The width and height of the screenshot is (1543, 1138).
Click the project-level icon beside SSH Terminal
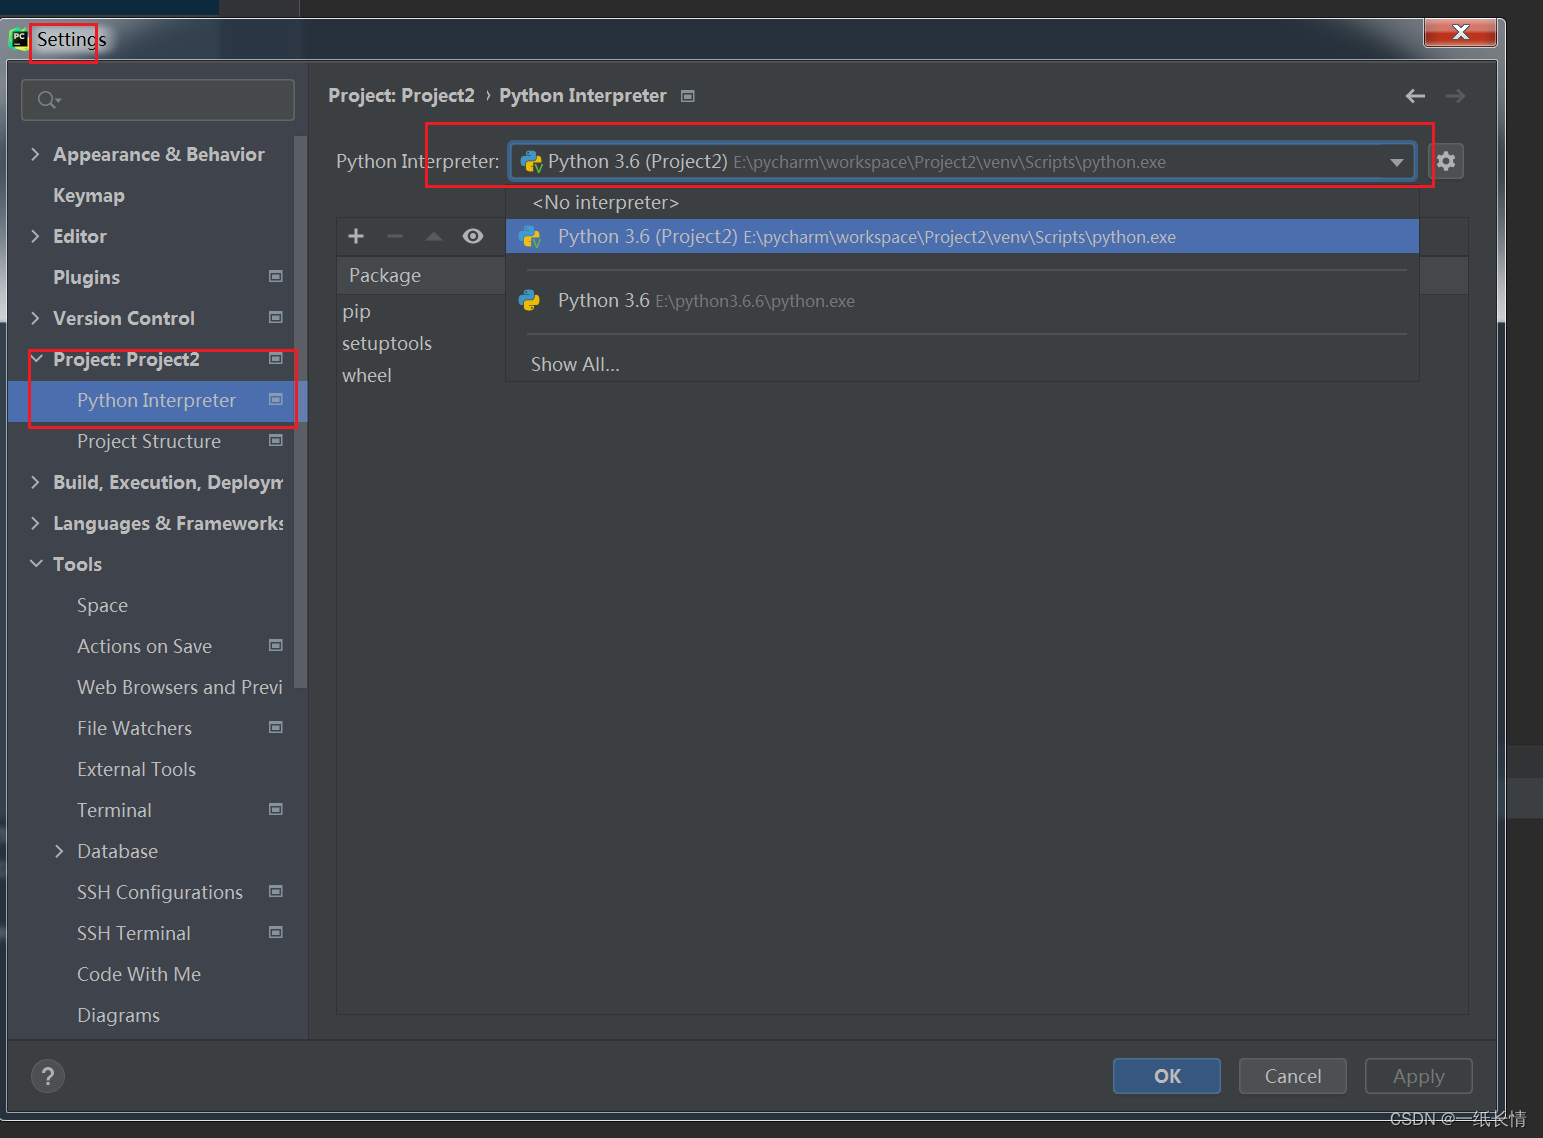coord(276,932)
